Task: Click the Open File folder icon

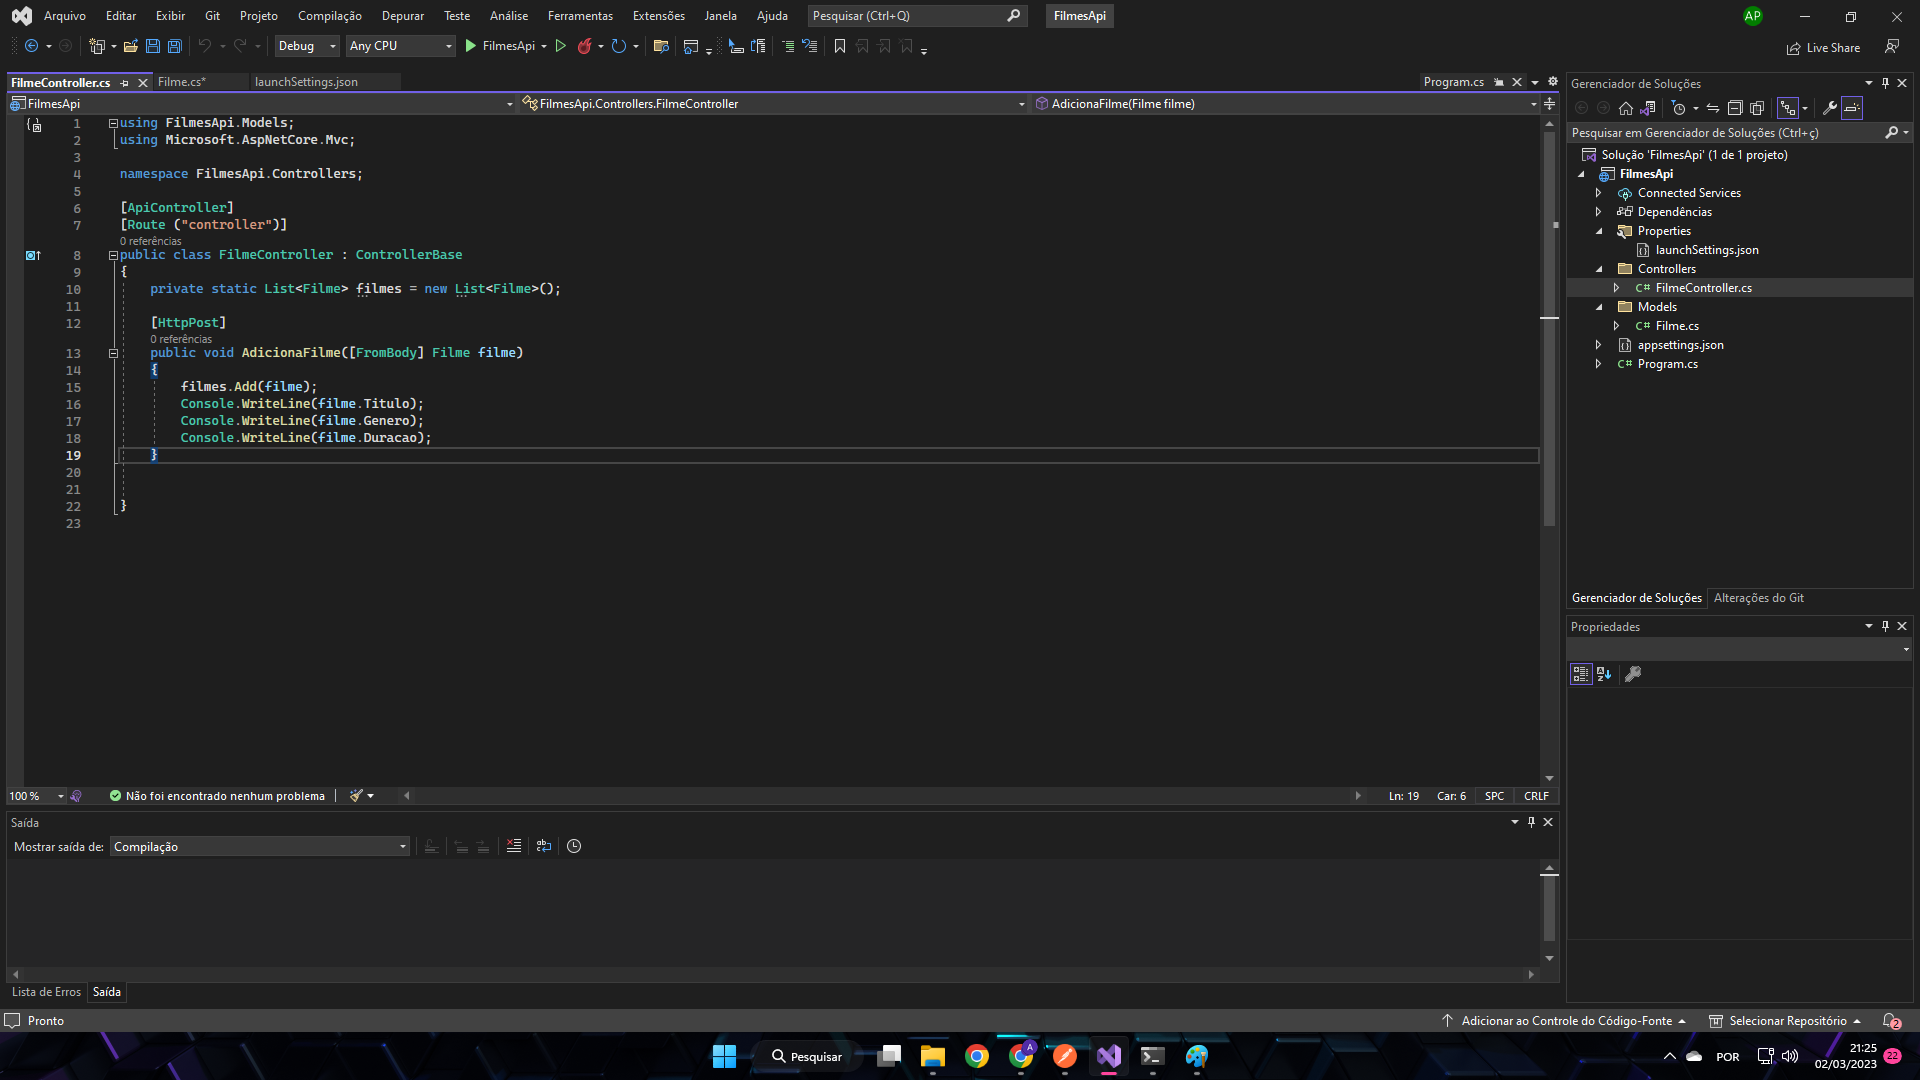Action: [130, 46]
